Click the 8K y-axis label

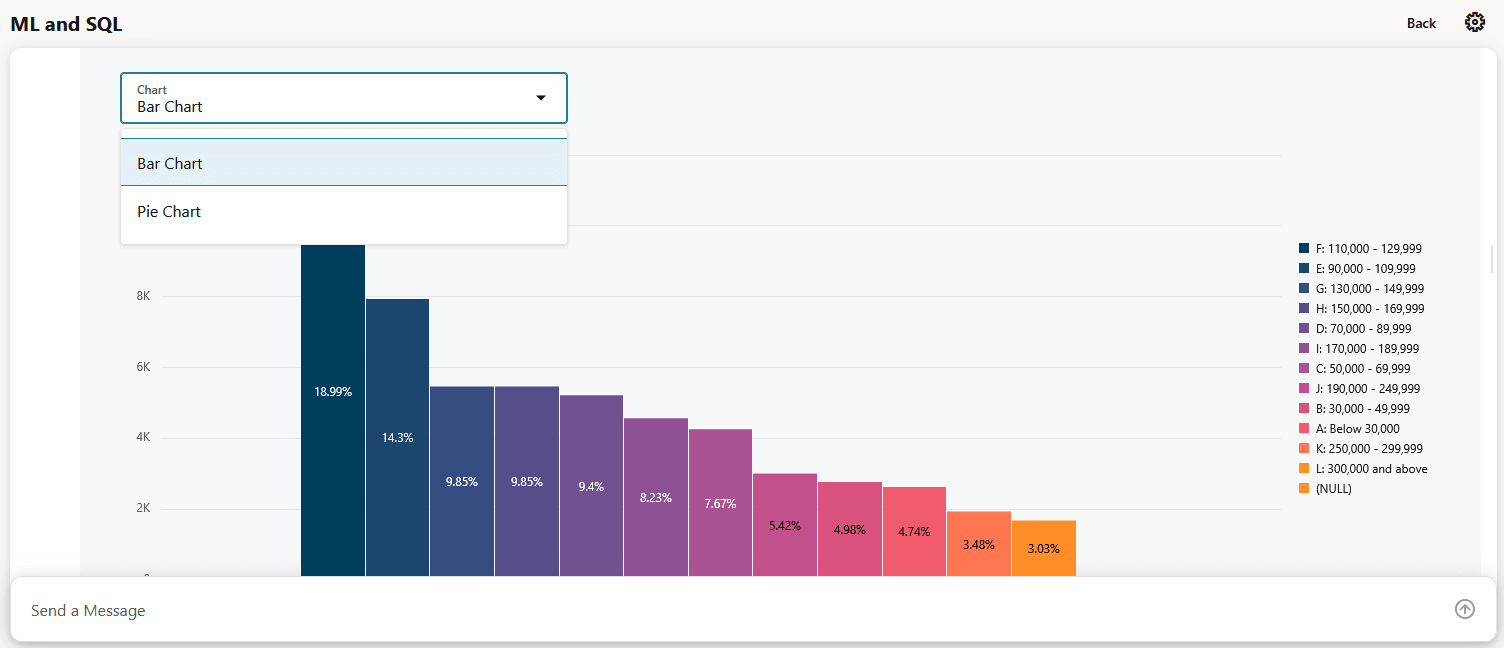(x=143, y=297)
